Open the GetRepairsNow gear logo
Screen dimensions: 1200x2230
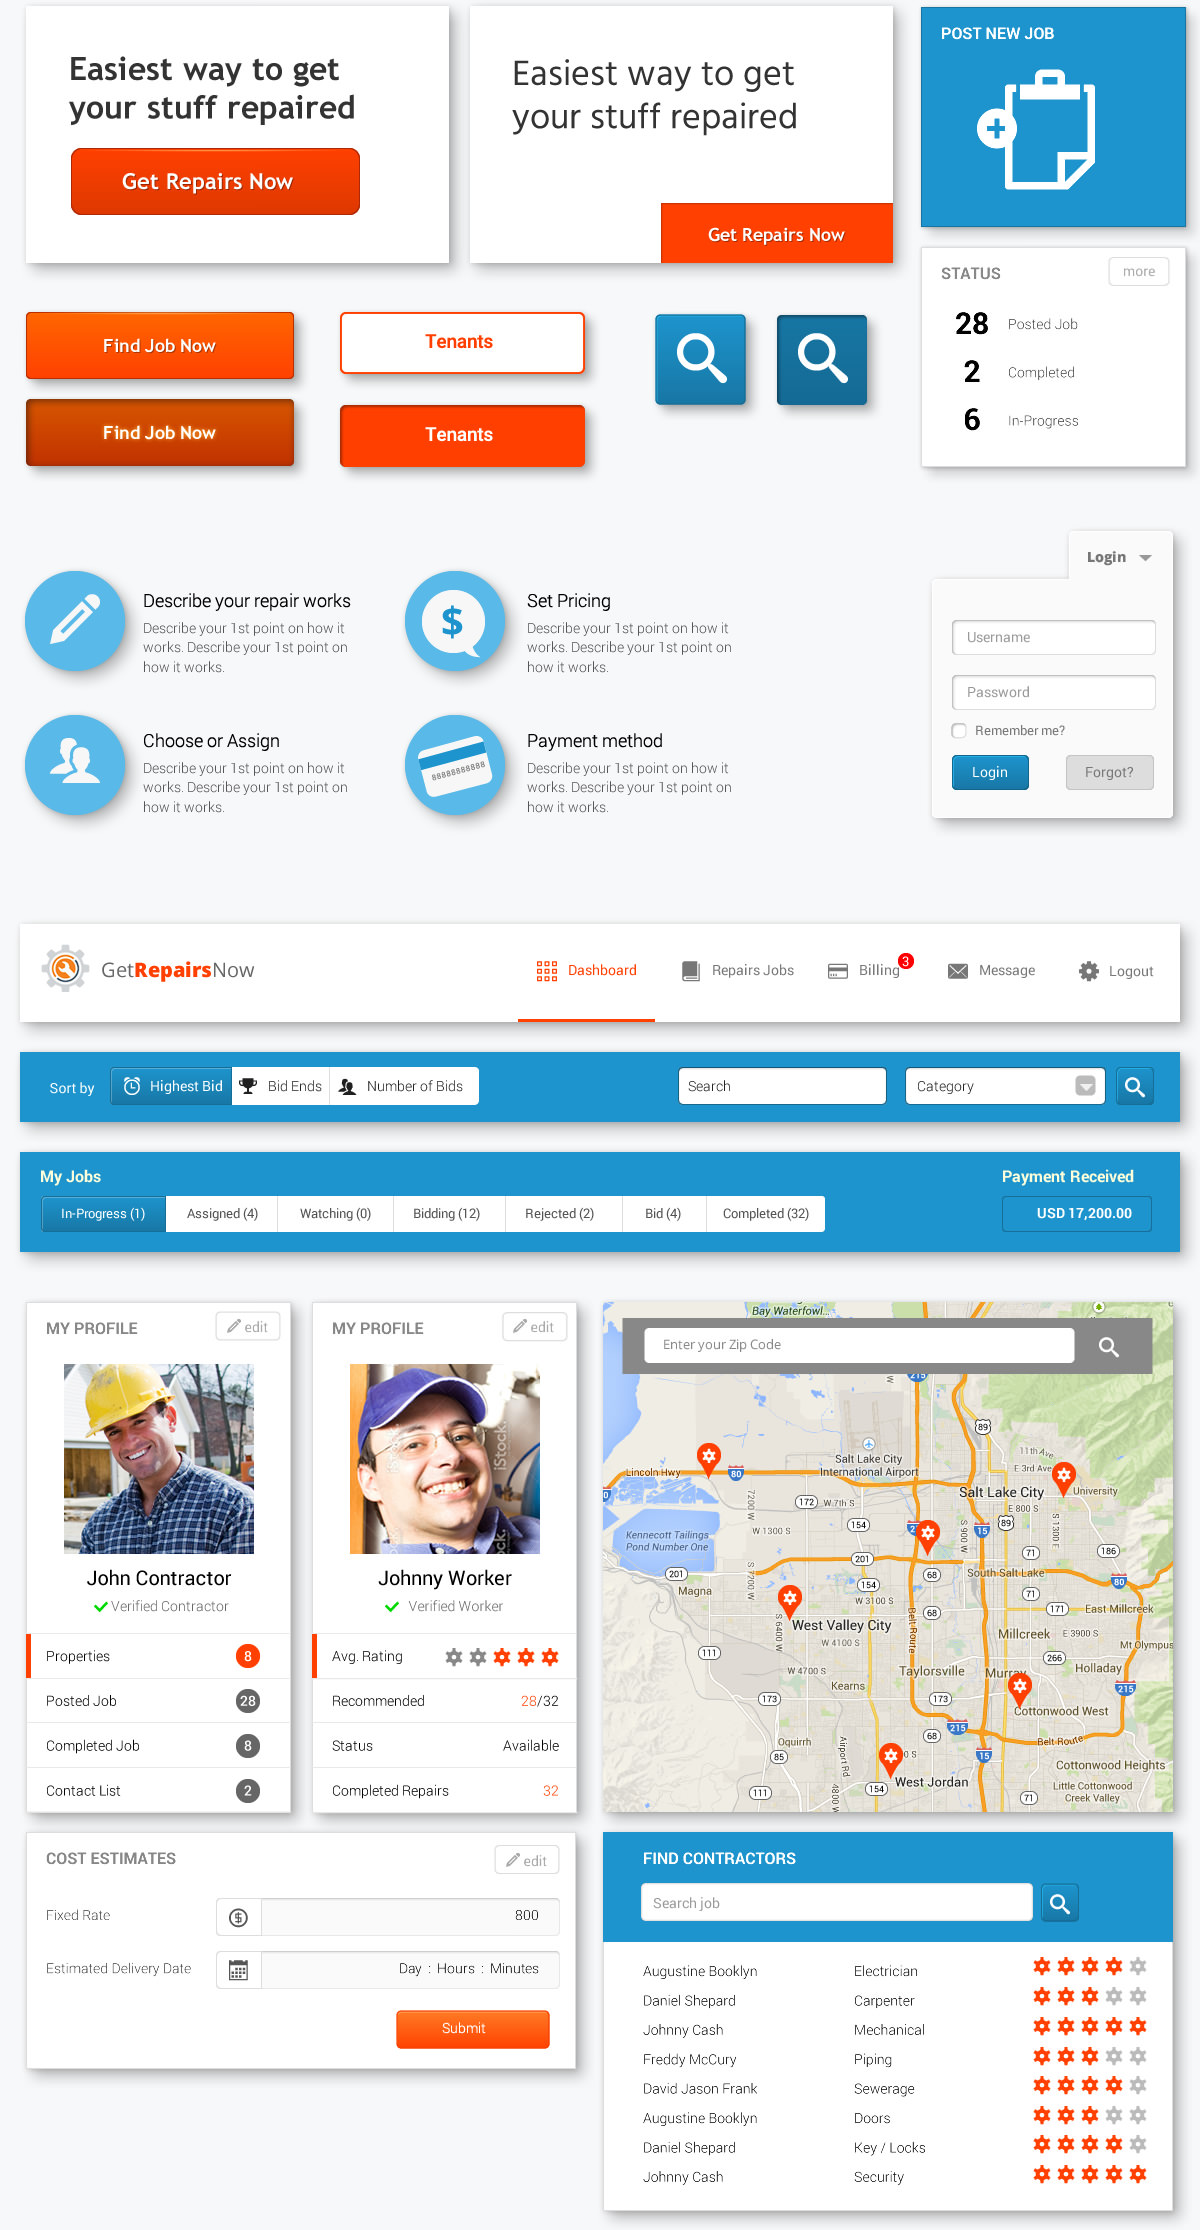(66, 969)
